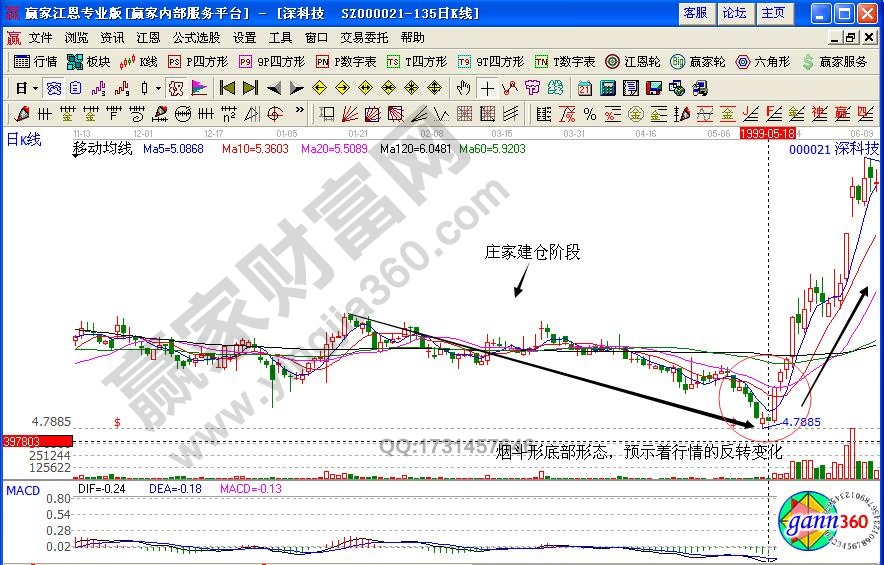Open the 交易委托 menu
This screenshot has width=884, height=565.
click(364, 38)
